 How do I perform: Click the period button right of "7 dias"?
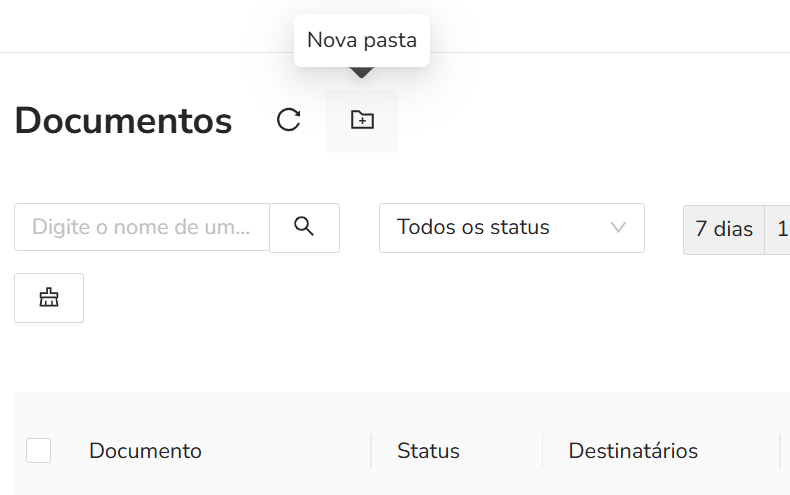click(x=780, y=229)
